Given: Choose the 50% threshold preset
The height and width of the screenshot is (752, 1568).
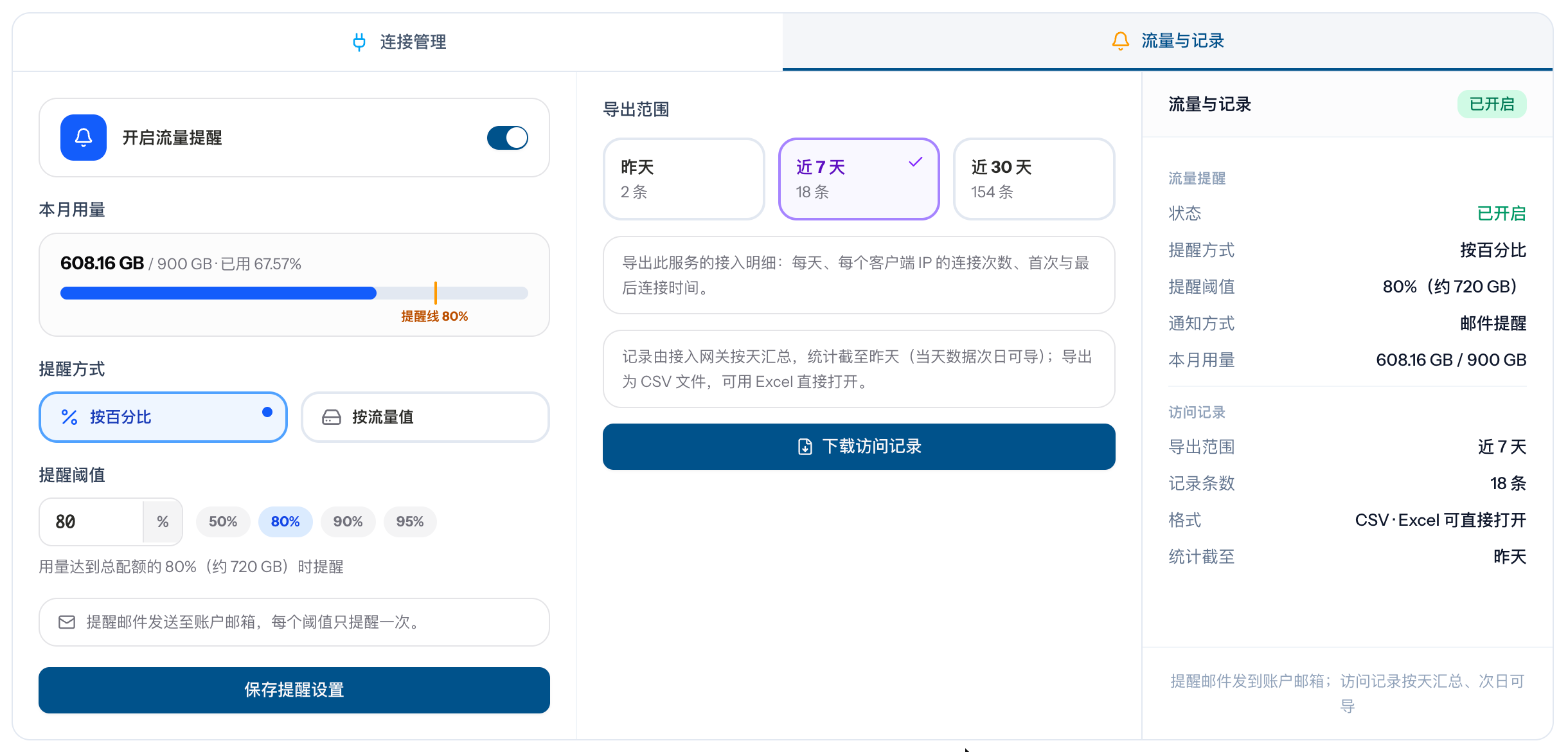Looking at the screenshot, I should tap(223, 522).
